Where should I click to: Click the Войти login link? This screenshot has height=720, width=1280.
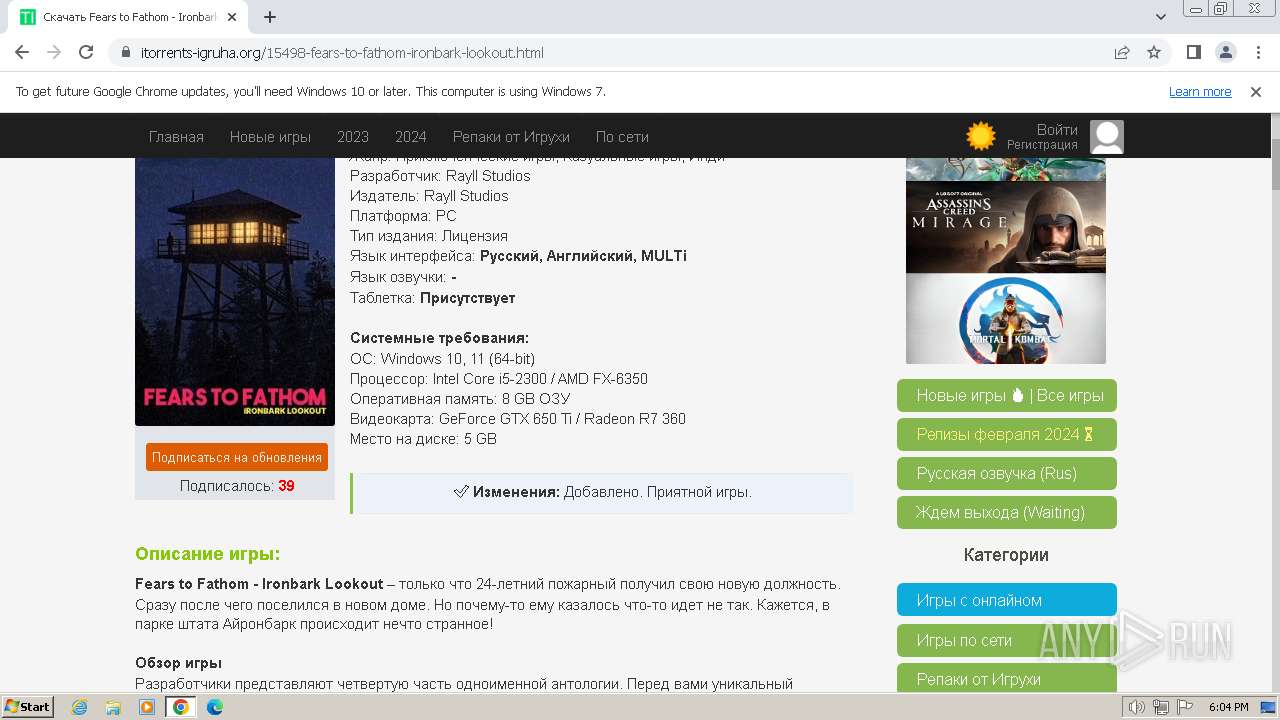coord(1057,130)
